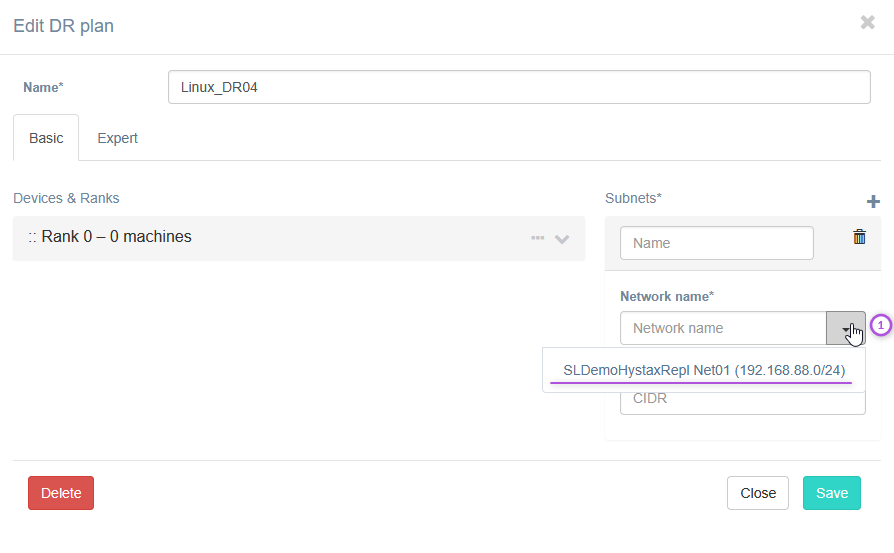894x553 pixels.
Task: Click the Rank 0 – 0 machines header
Action: [116, 237]
